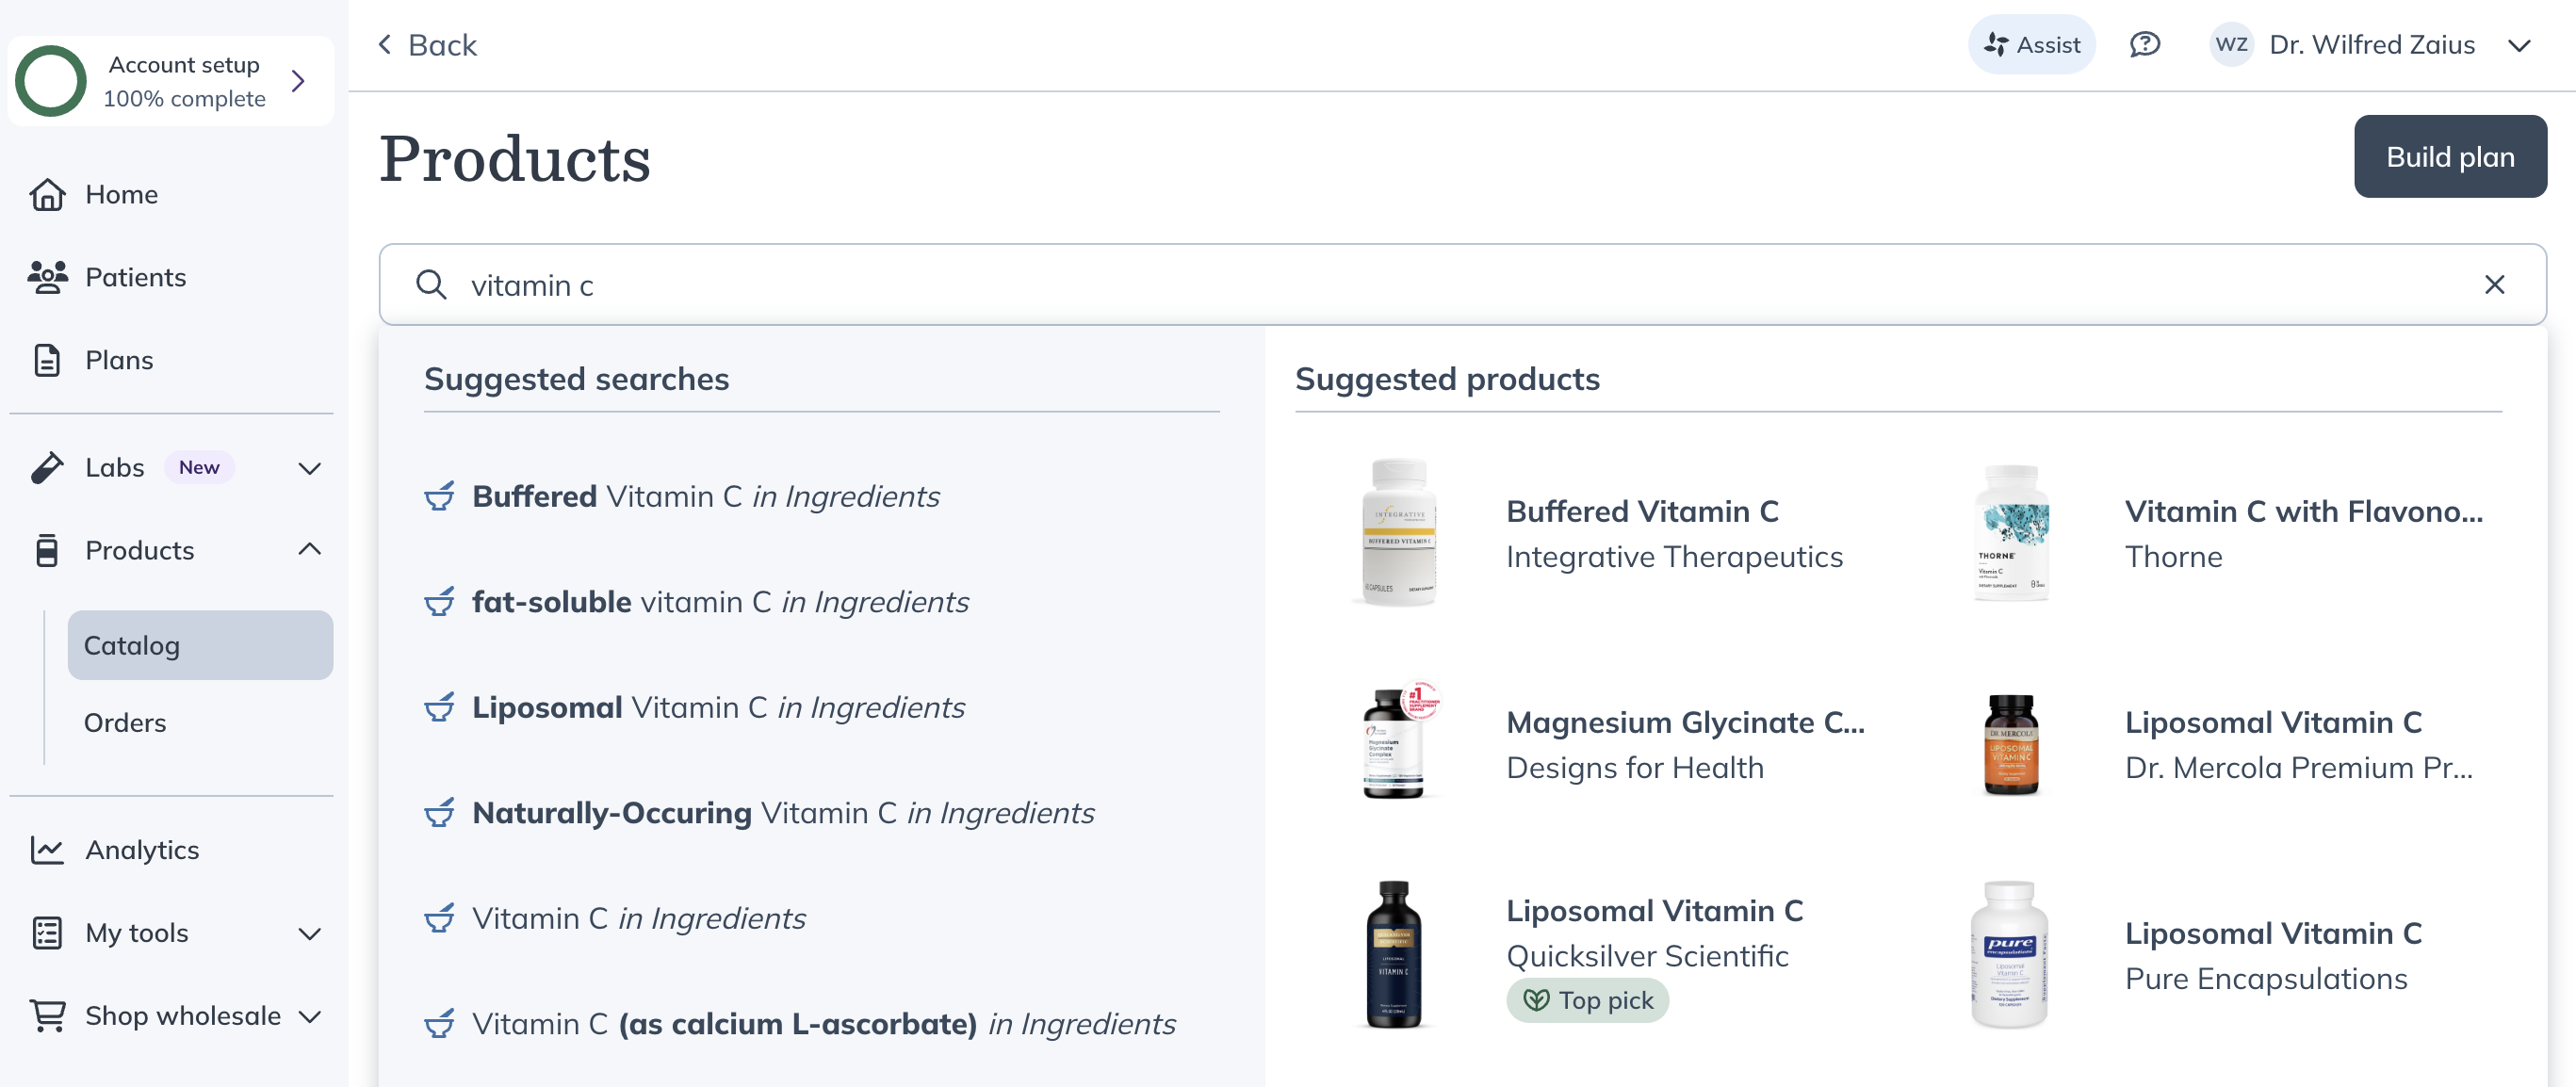Click the Plans document icon
This screenshot has width=2576, height=1087.
coord(46,359)
